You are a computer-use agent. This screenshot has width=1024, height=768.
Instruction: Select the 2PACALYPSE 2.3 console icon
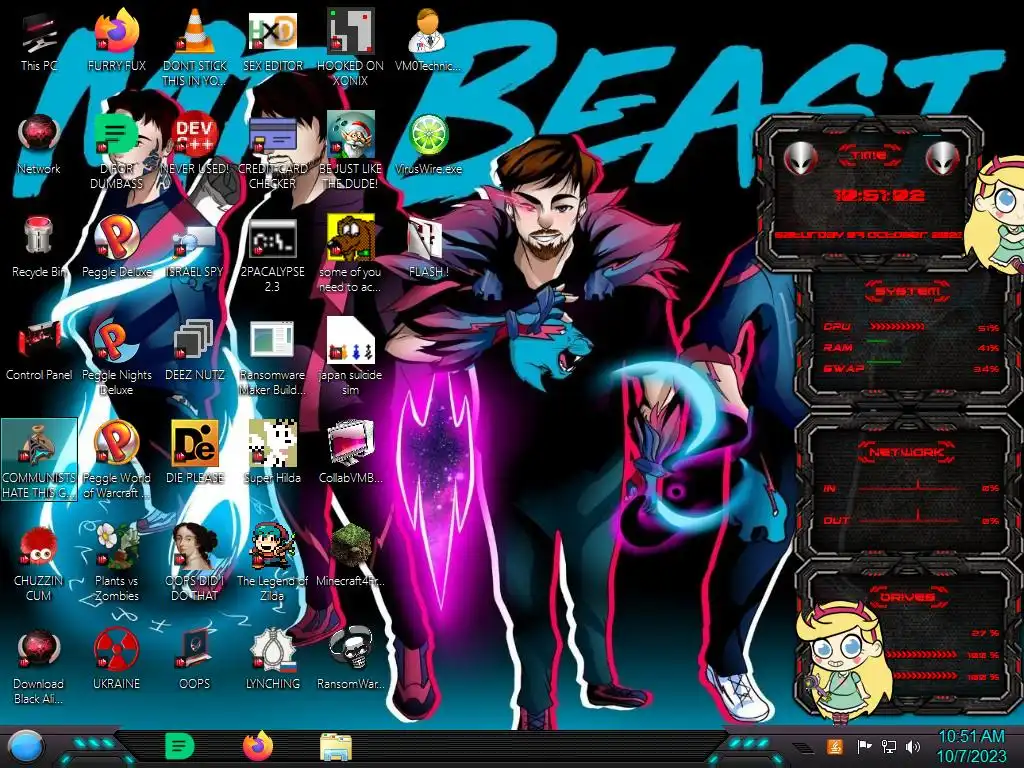pos(272,255)
